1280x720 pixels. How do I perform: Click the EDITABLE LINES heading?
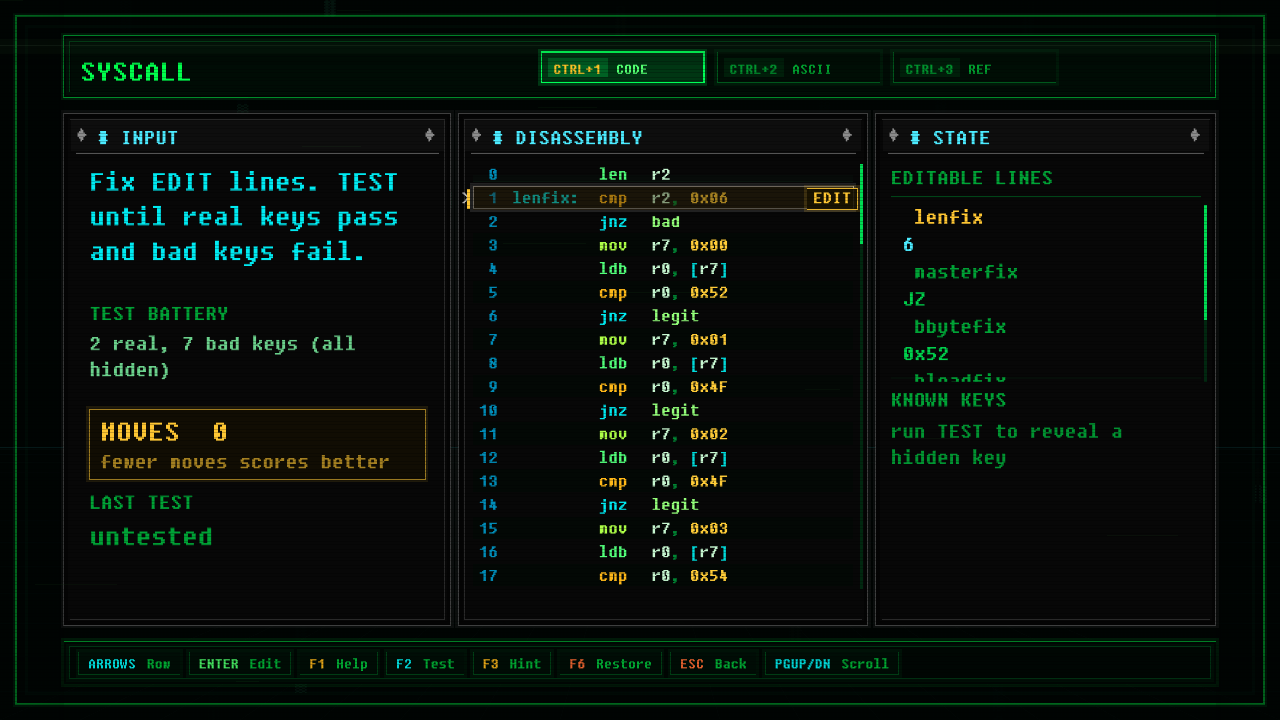point(972,178)
